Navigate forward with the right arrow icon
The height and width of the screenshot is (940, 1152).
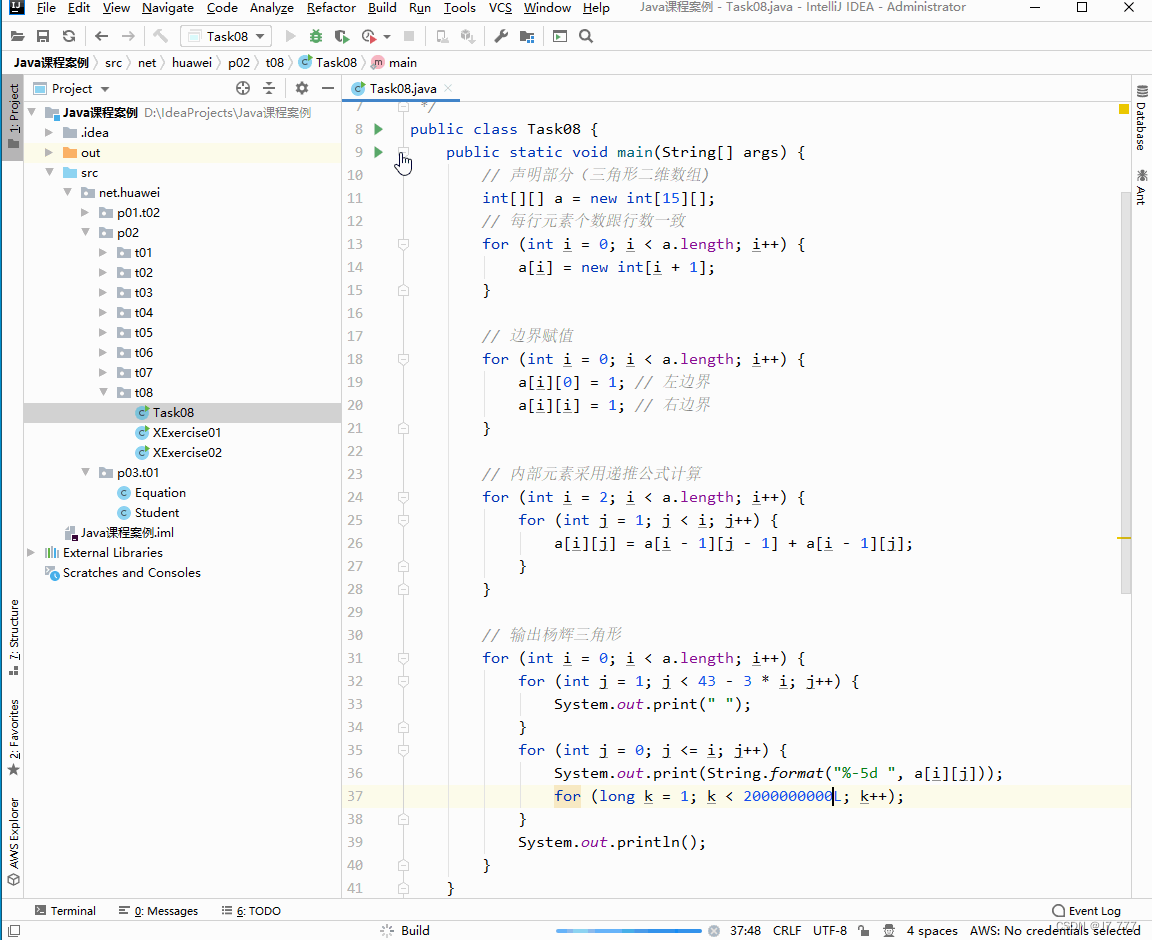point(128,36)
